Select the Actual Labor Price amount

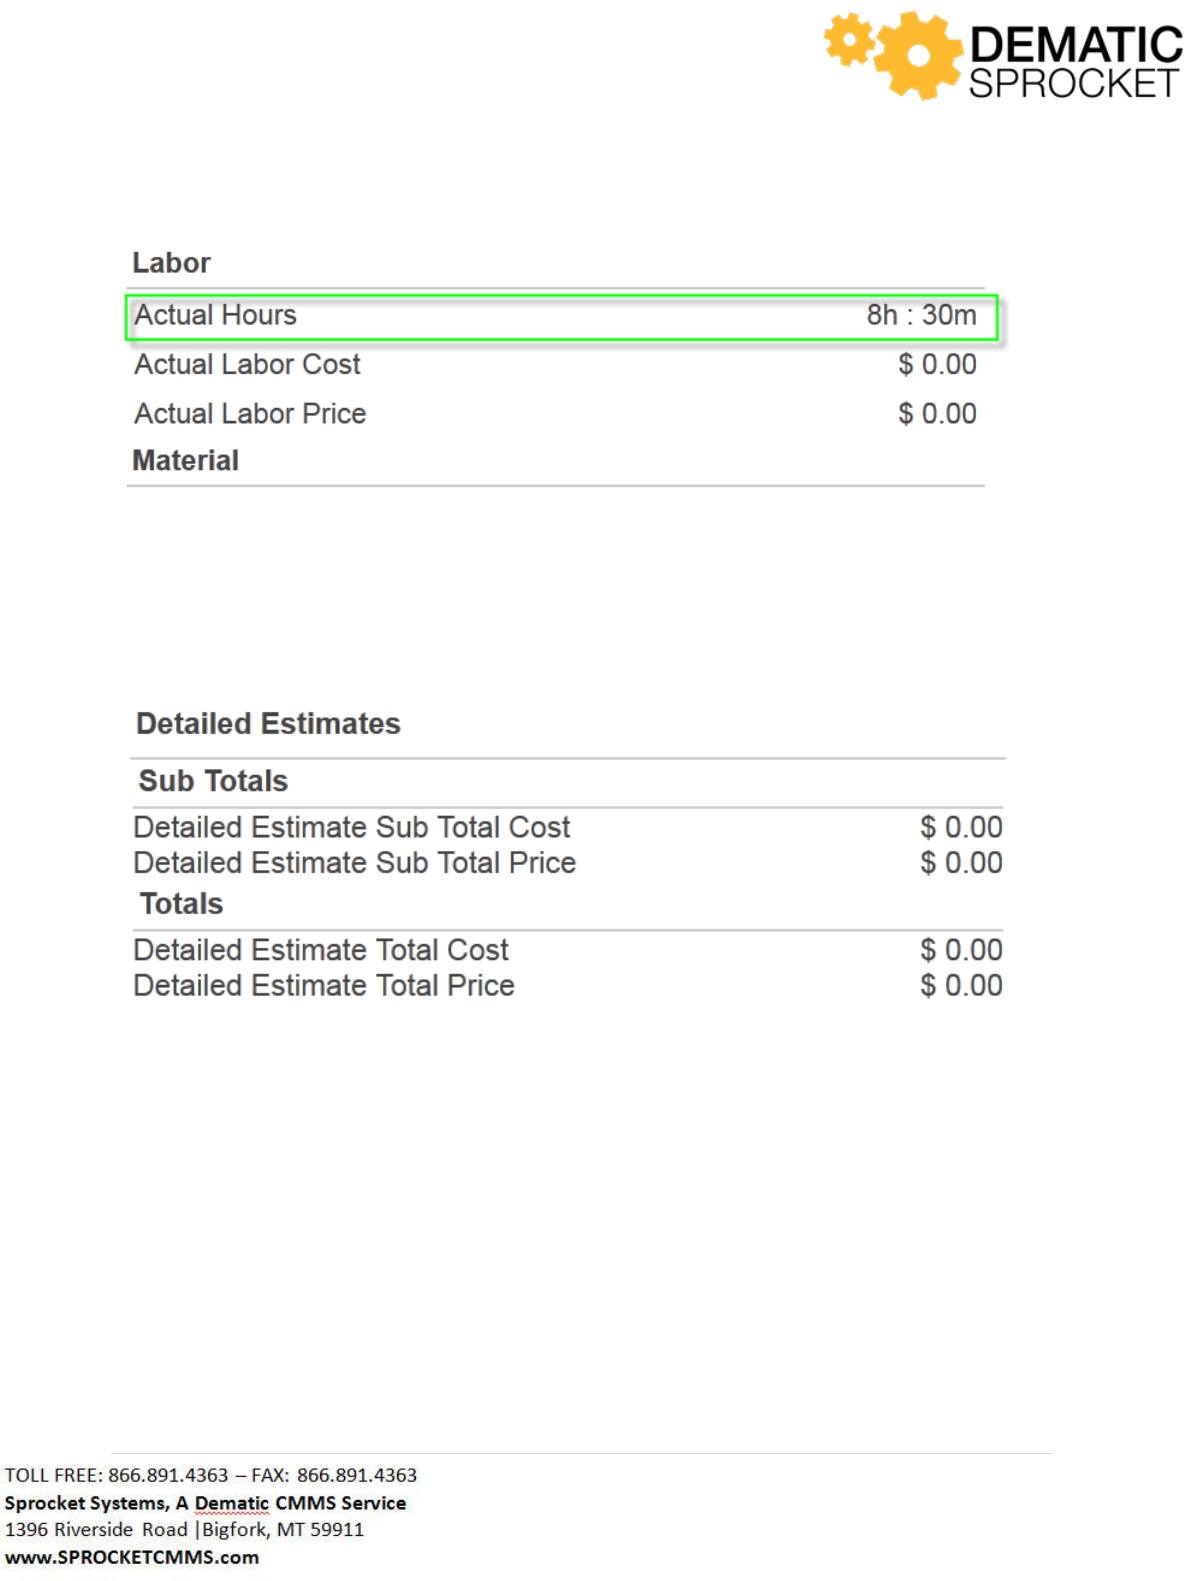click(x=937, y=414)
